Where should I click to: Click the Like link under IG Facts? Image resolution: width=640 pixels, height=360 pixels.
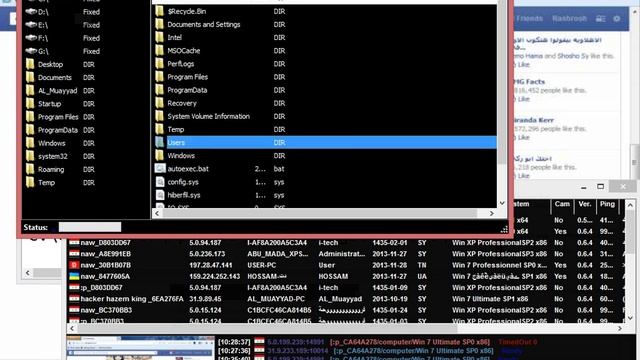tap(524, 99)
